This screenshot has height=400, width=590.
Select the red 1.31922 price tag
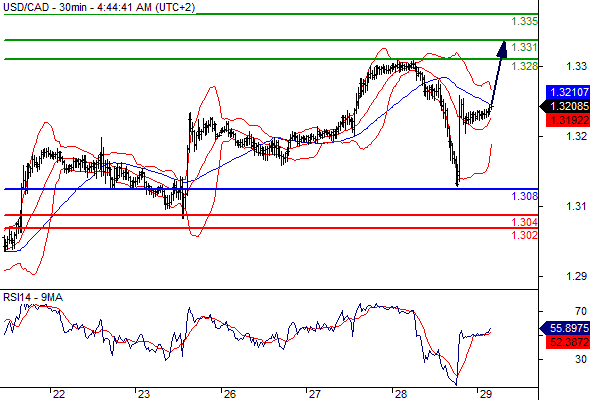click(x=569, y=120)
